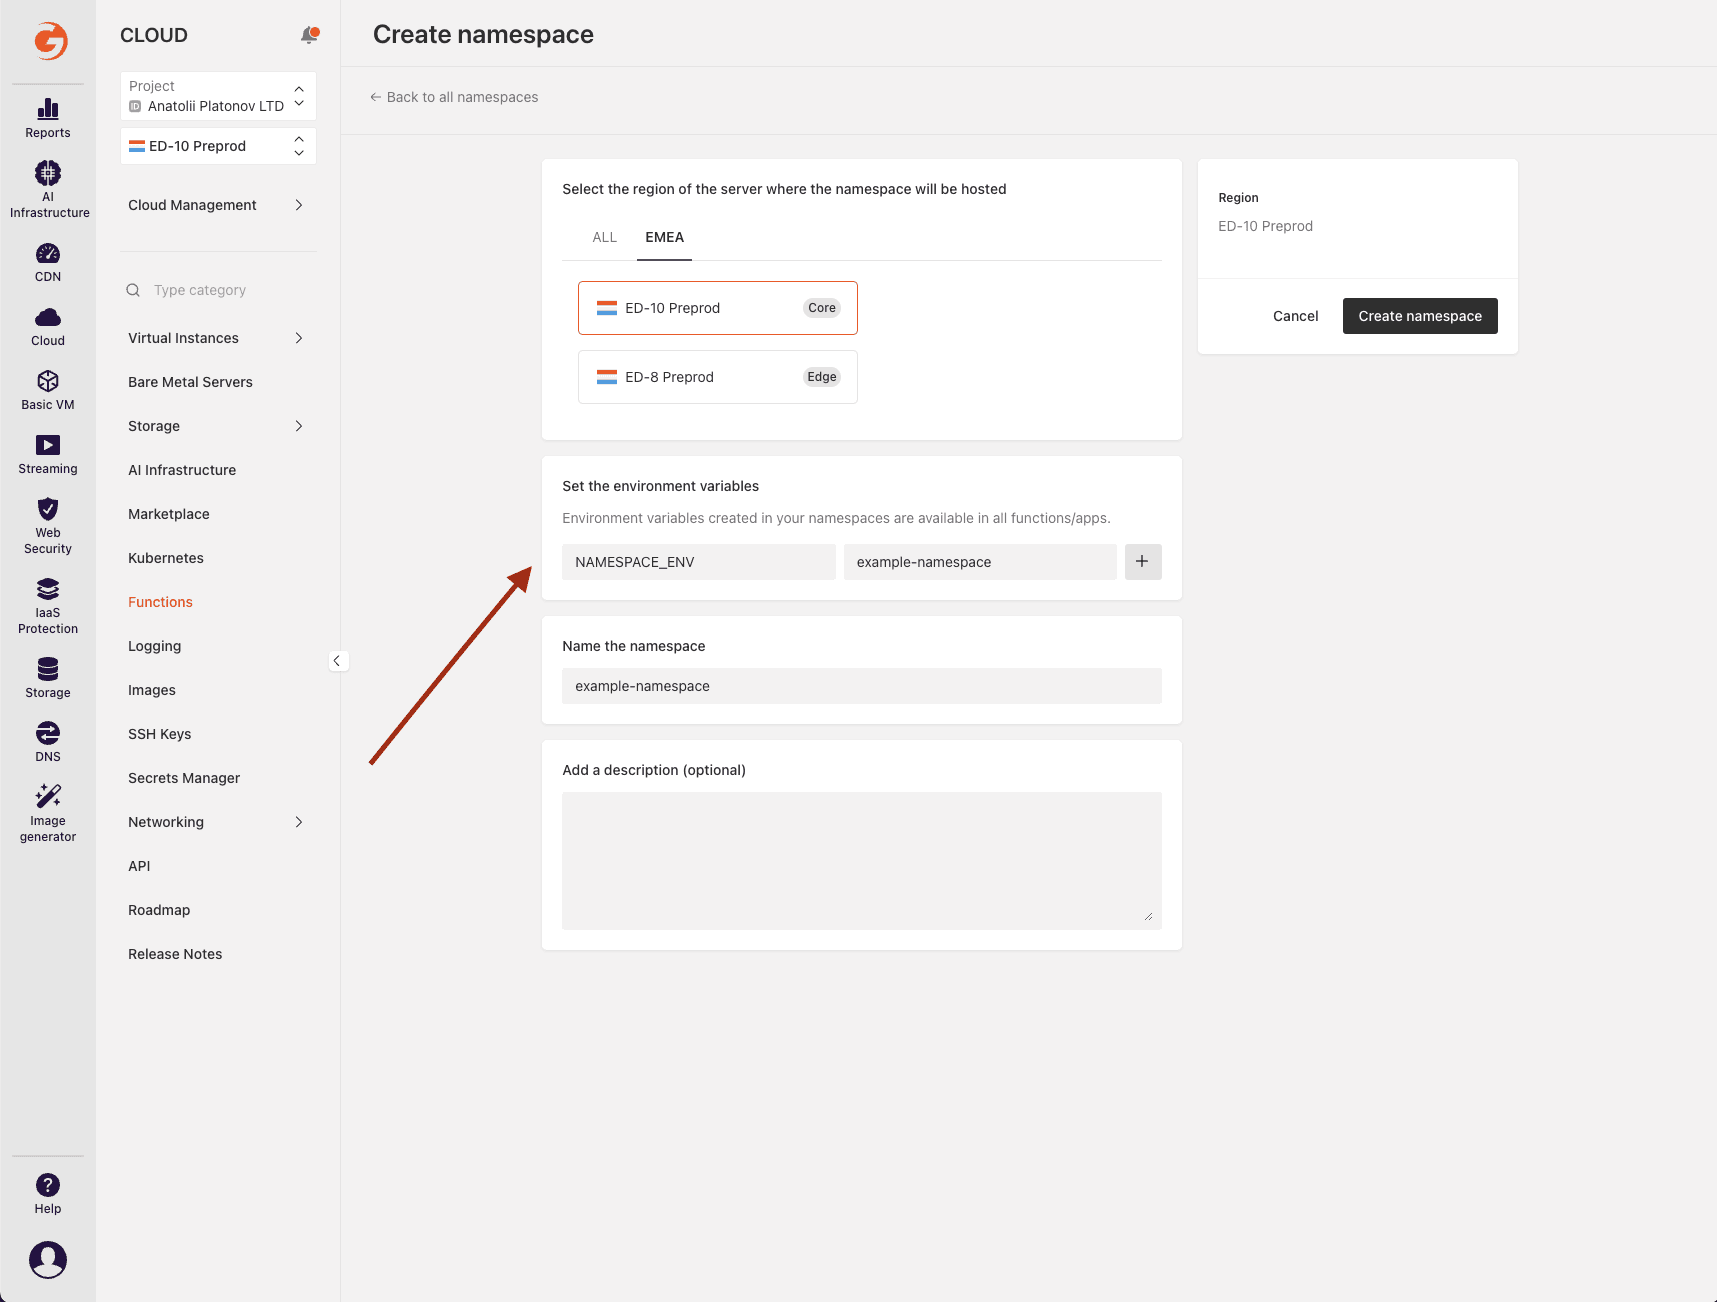
Task: Open the ED-10 Preprod region selector
Action: [218, 146]
